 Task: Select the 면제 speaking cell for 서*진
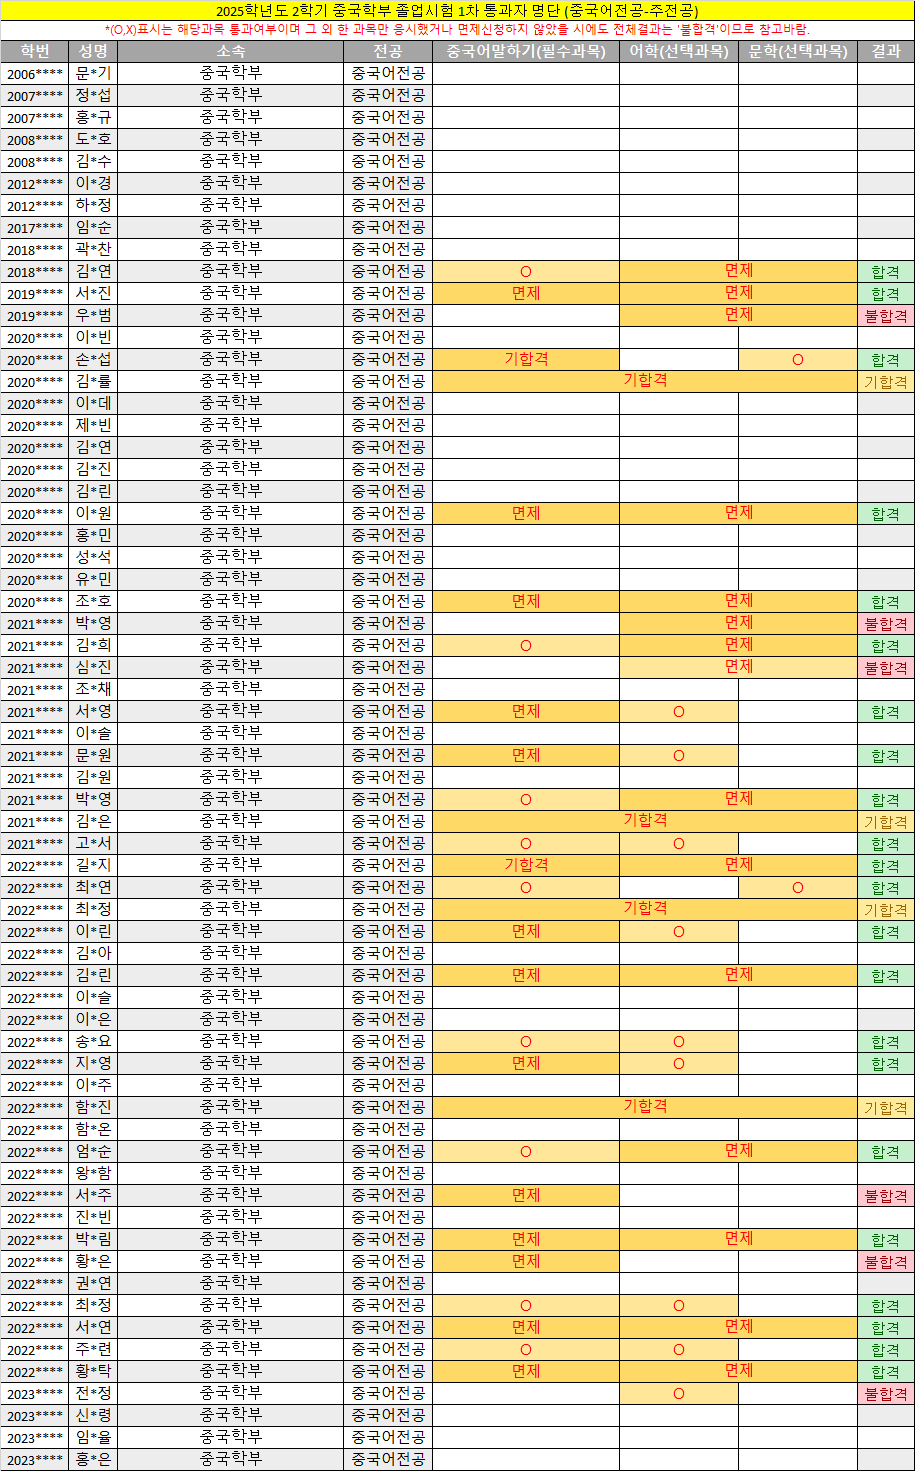point(525,293)
